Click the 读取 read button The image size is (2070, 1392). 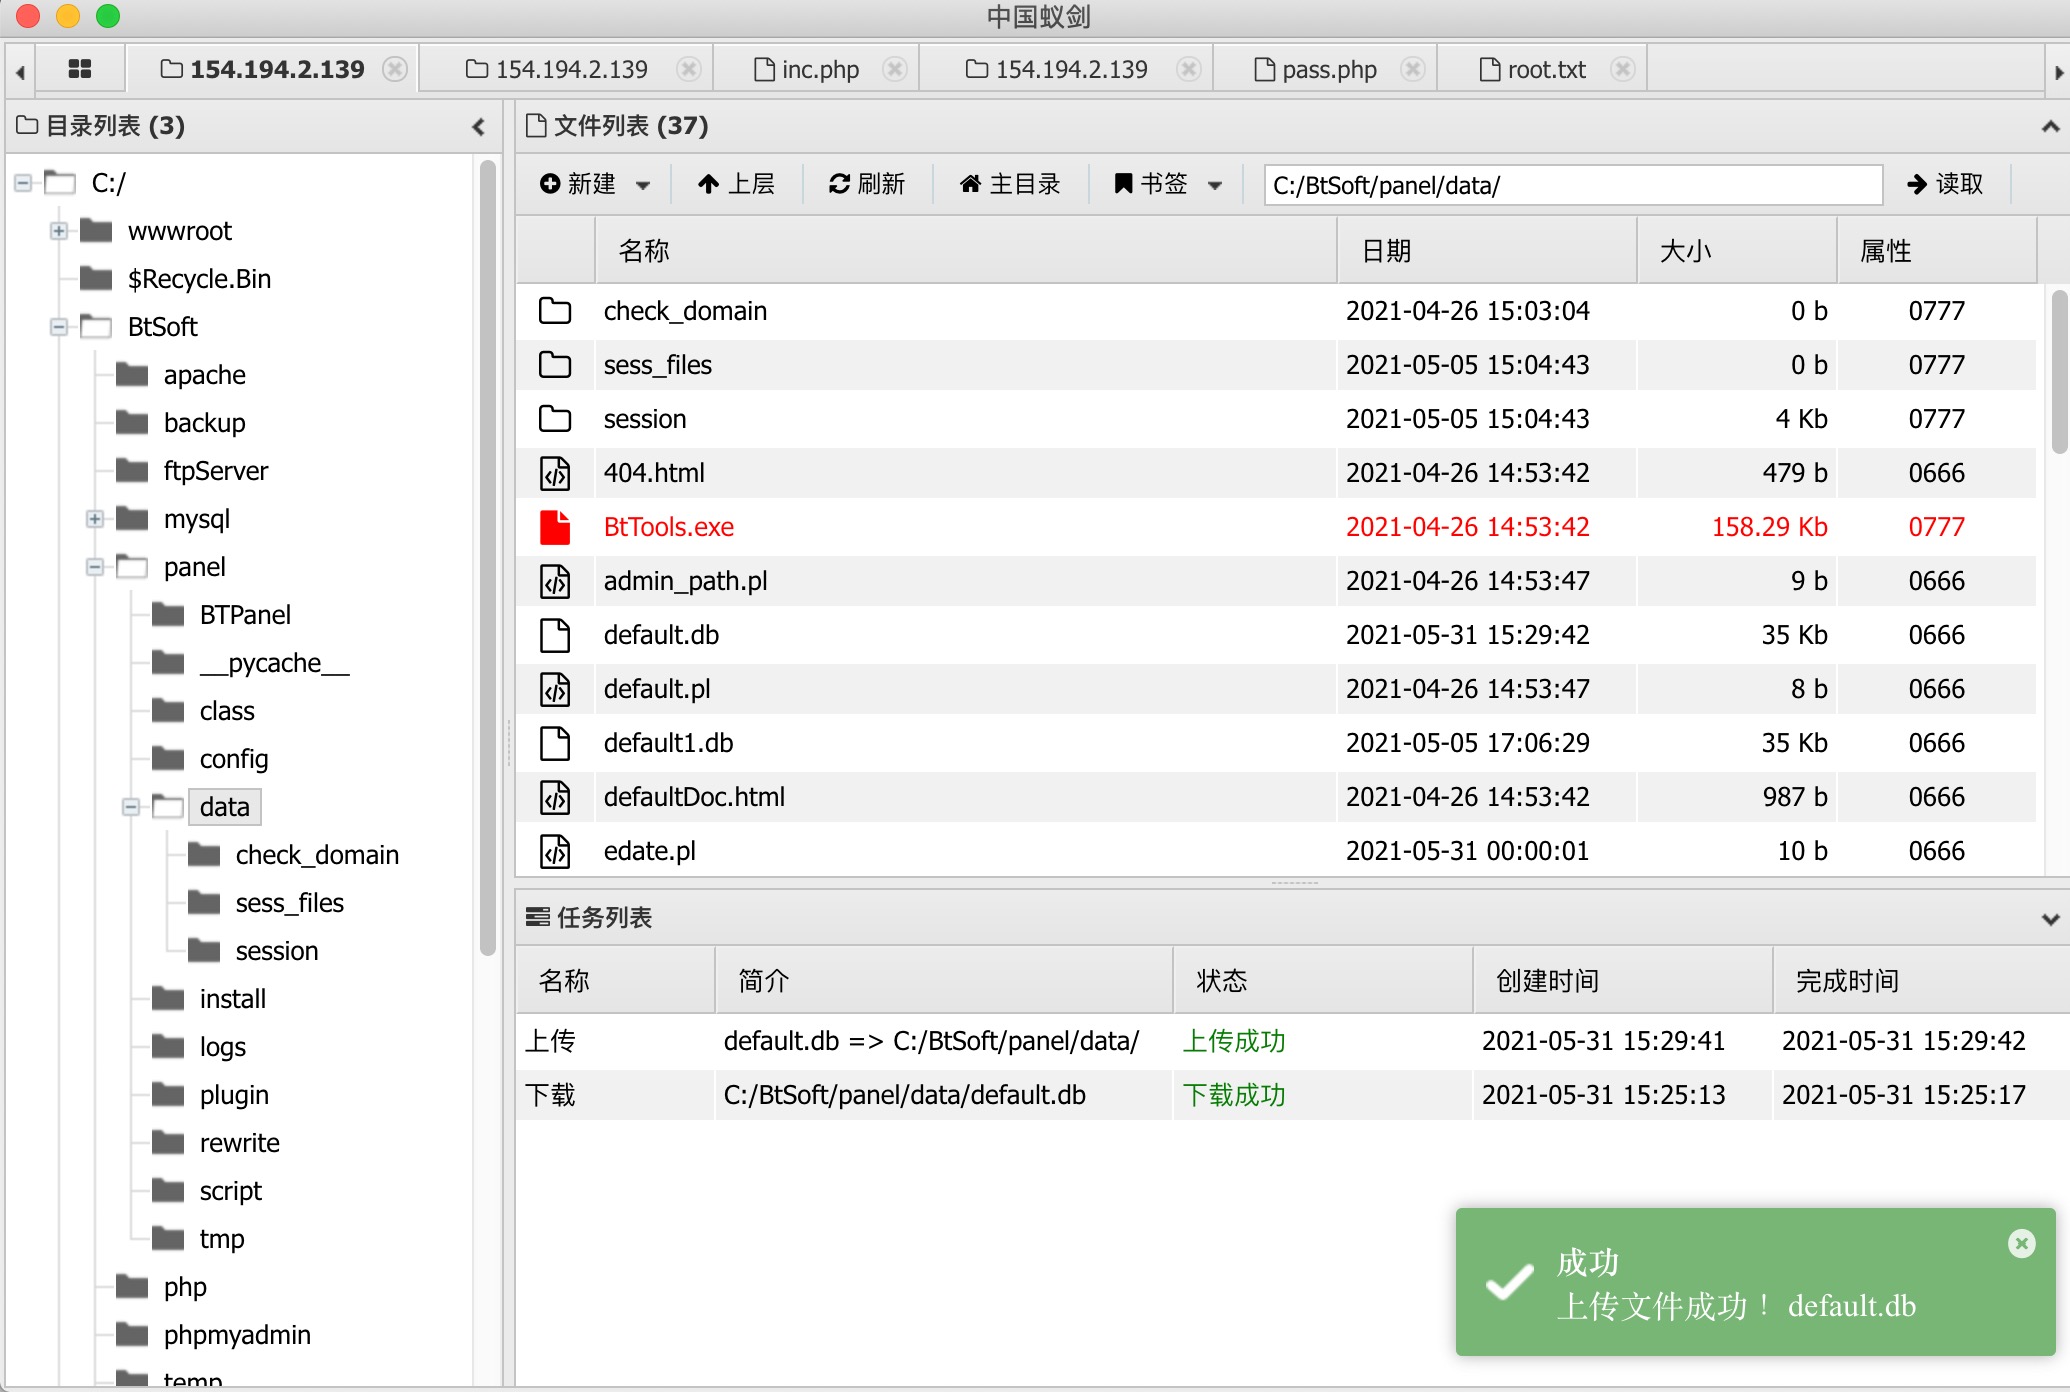point(1945,184)
